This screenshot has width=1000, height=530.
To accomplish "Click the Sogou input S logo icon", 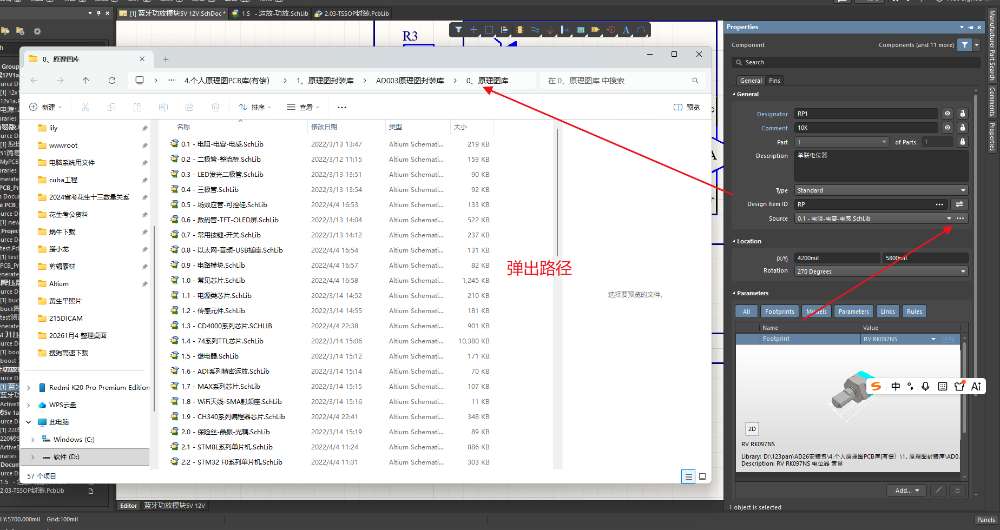I will [x=876, y=386].
